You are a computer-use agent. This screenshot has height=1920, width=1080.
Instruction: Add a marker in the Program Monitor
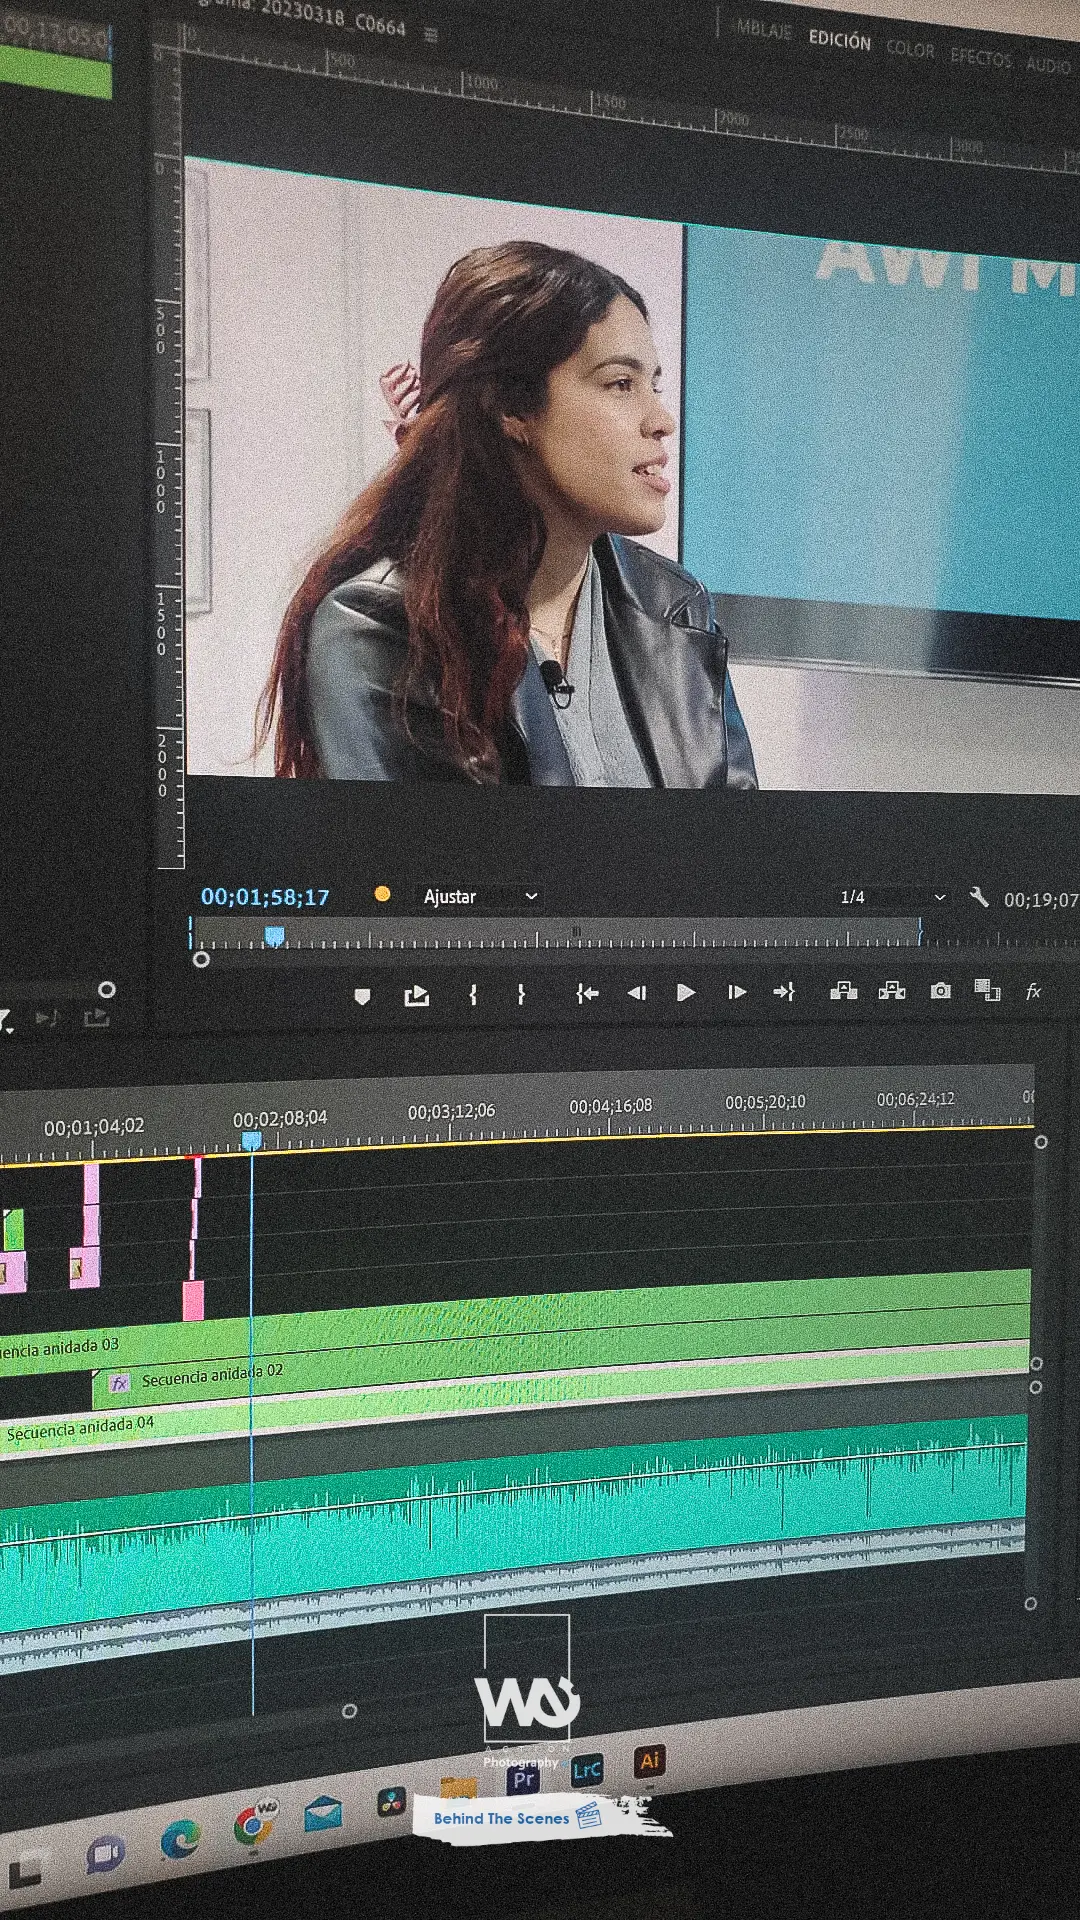[362, 996]
